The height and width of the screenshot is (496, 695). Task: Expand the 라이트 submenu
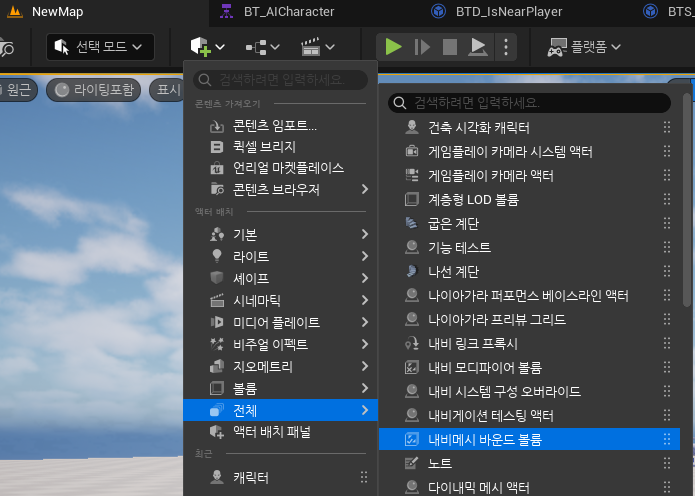point(280,256)
